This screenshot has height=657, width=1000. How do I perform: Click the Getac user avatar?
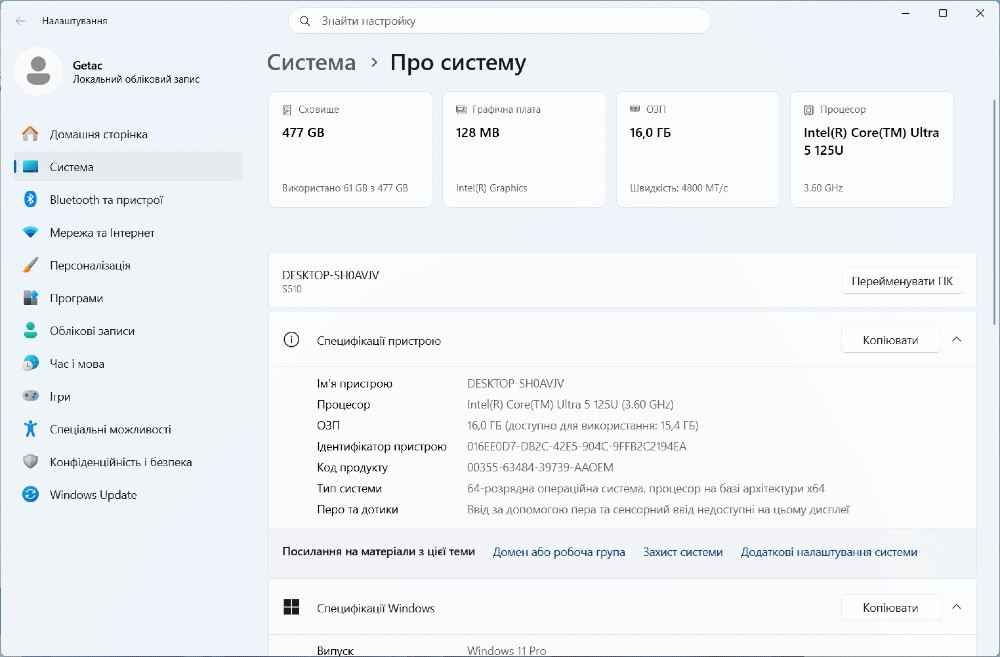pyautogui.click(x=38, y=71)
